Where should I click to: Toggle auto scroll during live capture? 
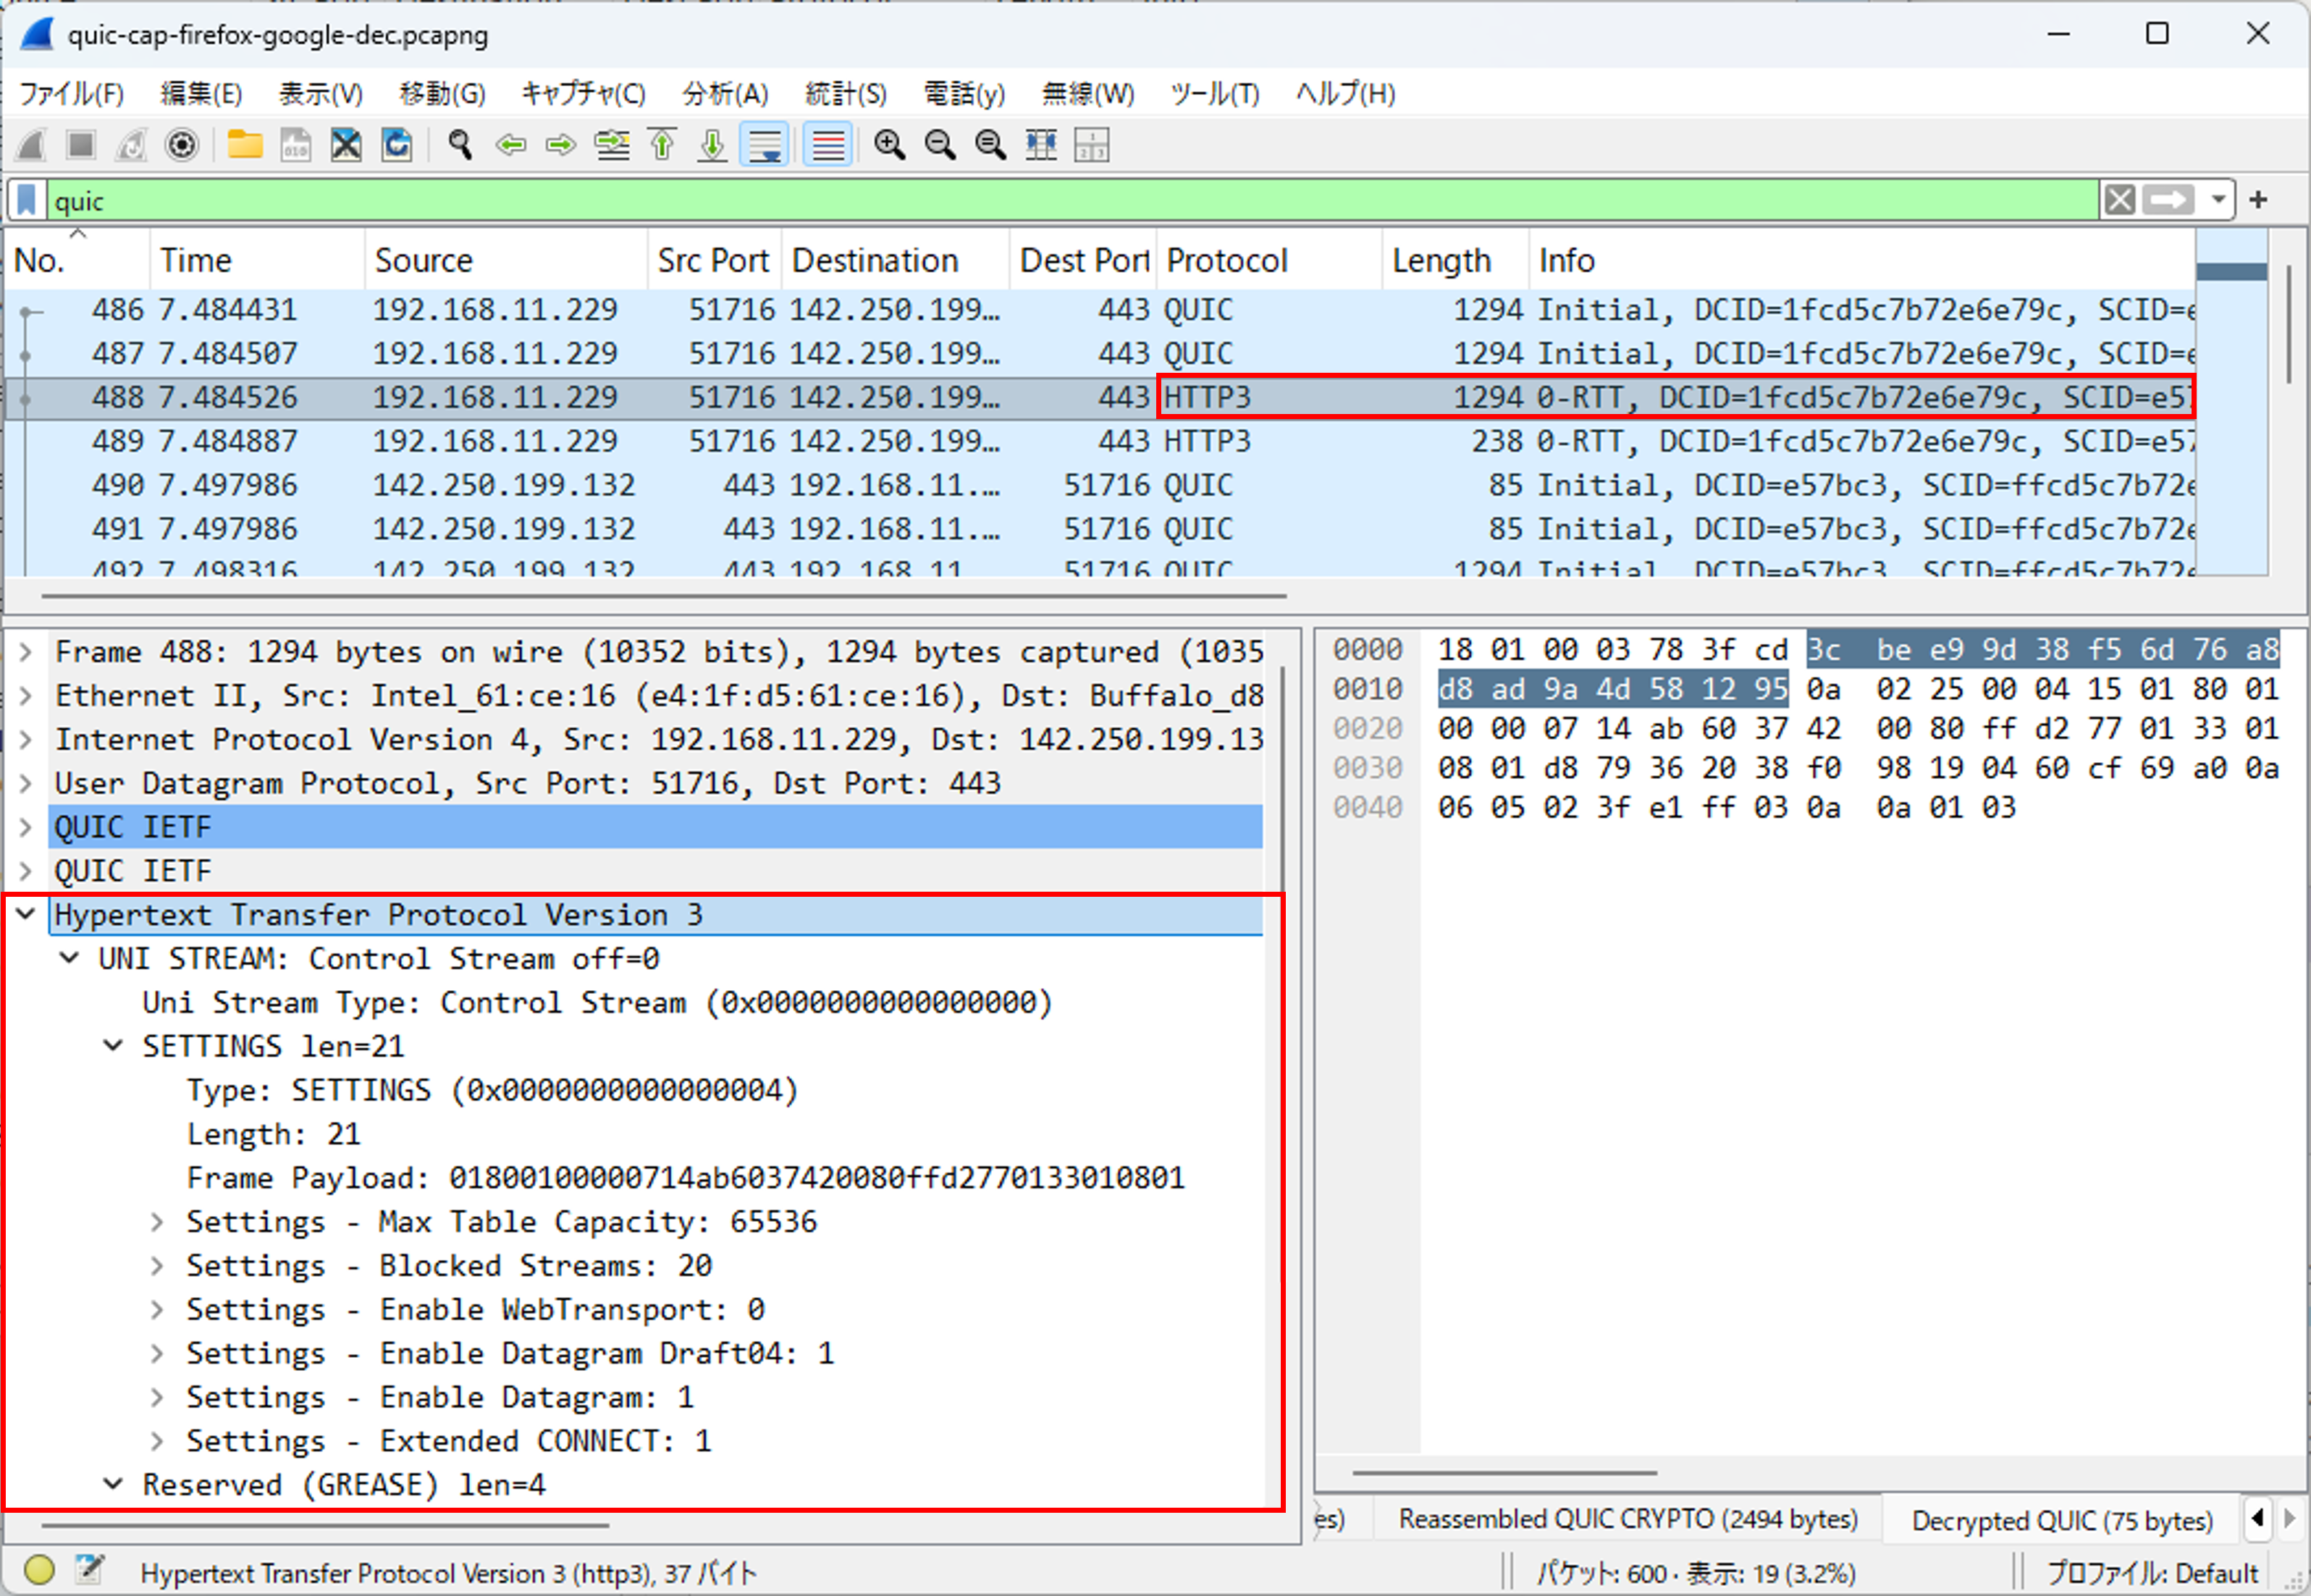point(765,145)
